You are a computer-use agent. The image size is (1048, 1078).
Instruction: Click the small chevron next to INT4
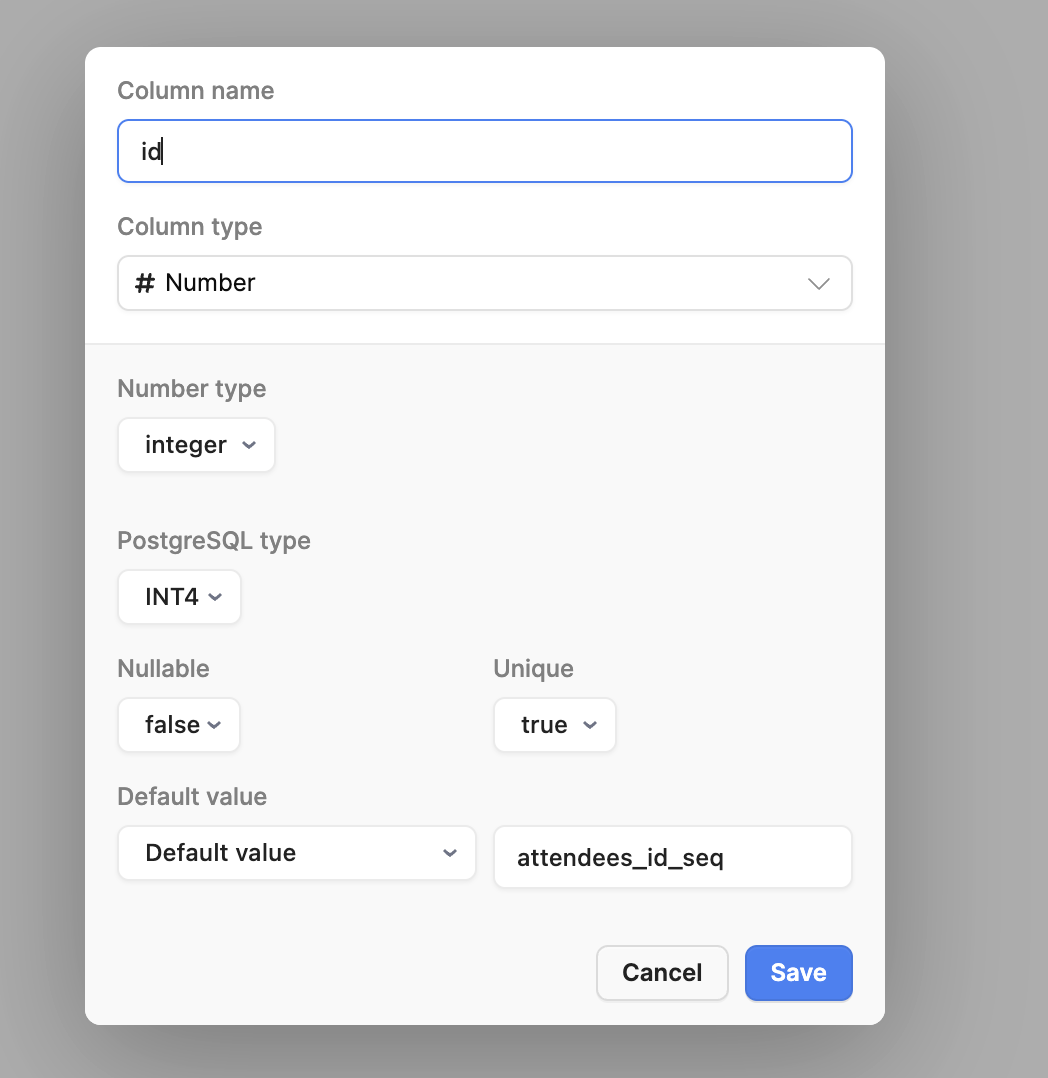pos(215,597)
